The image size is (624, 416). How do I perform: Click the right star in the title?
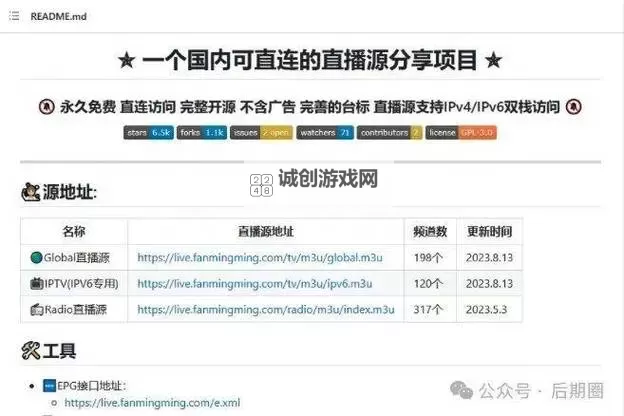(493, 61)
